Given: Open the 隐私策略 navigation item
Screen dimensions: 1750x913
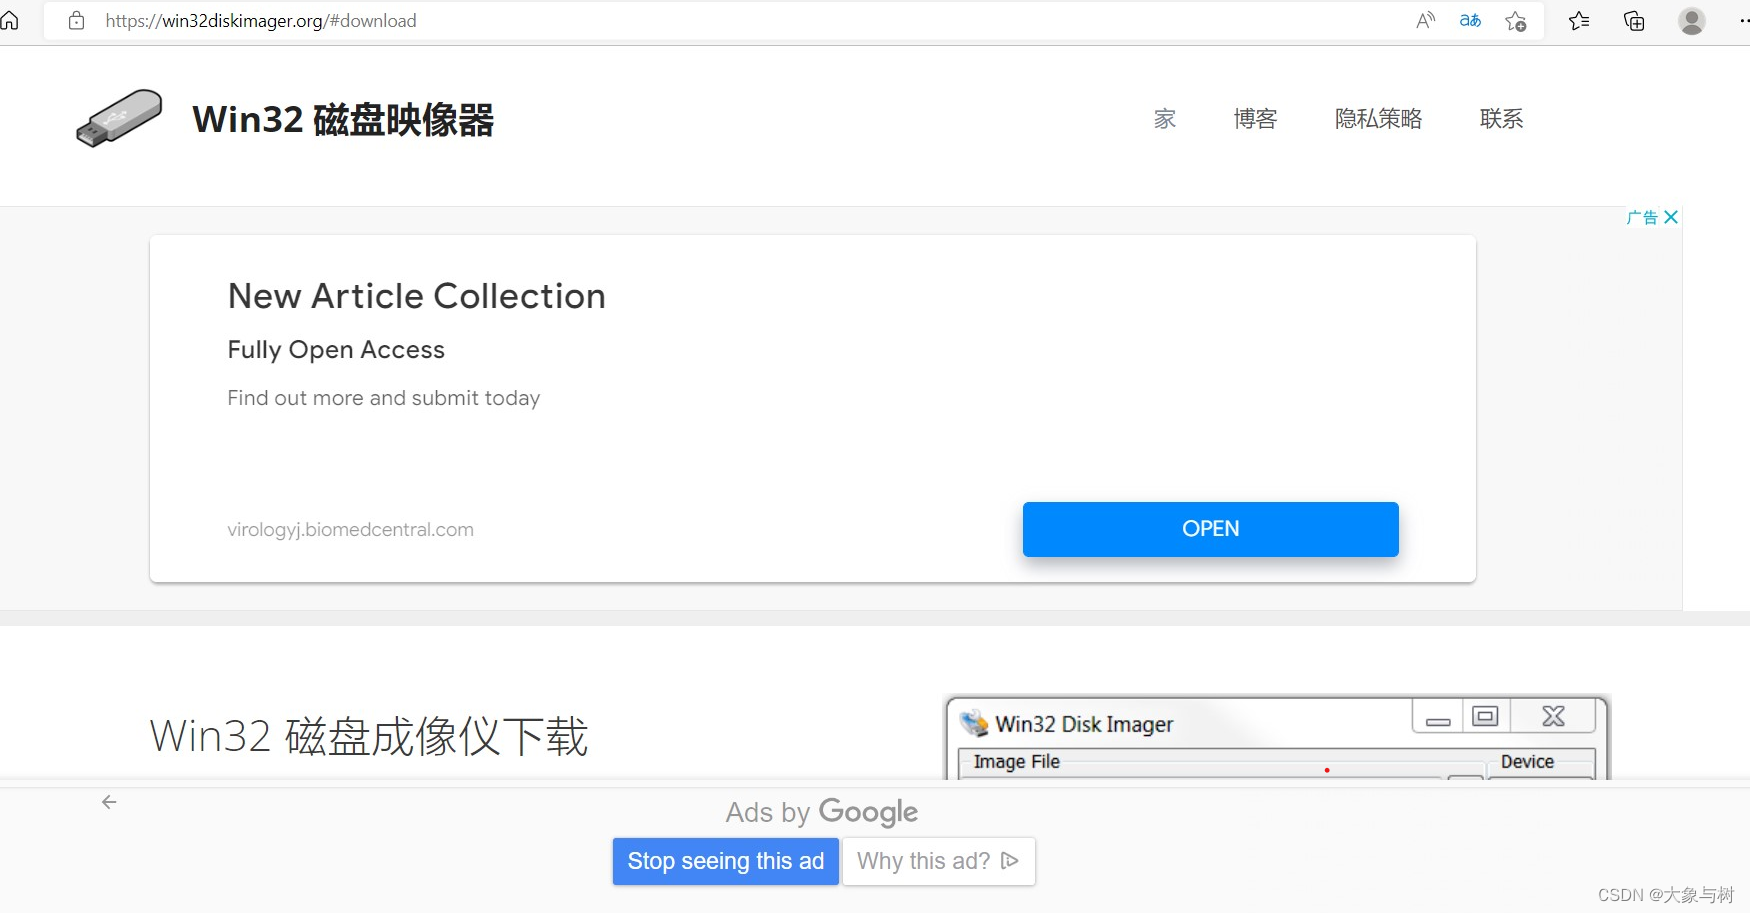Looking at the screenshot, I should click(x=1378, y=119).
